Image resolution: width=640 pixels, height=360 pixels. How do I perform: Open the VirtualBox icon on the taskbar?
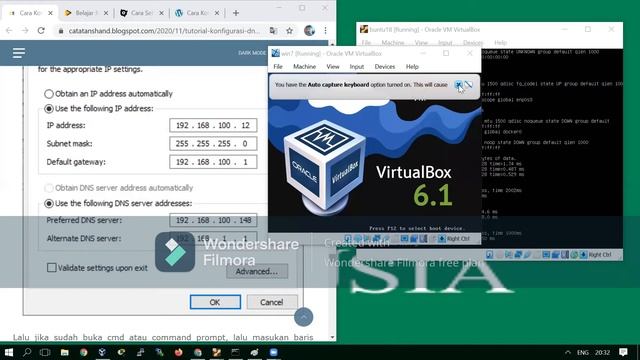click(102, 352)
